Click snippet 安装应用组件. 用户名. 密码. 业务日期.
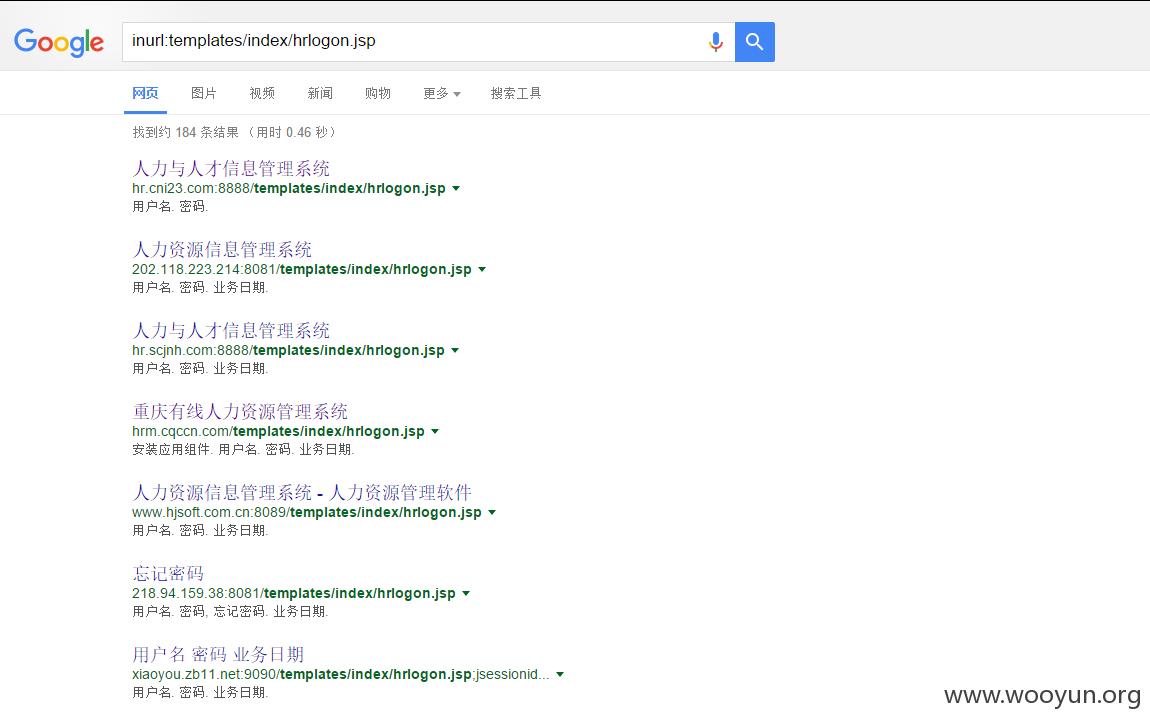1150x724 pixels. 243,450
